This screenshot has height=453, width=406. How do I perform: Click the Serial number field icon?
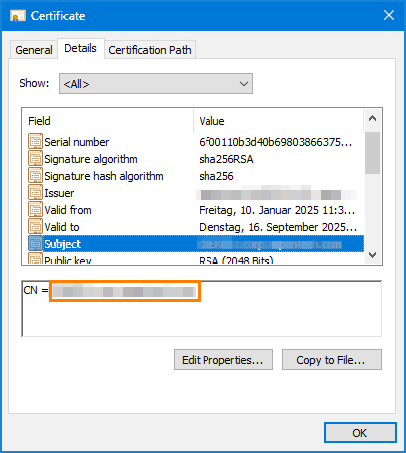tap(35, 141)
